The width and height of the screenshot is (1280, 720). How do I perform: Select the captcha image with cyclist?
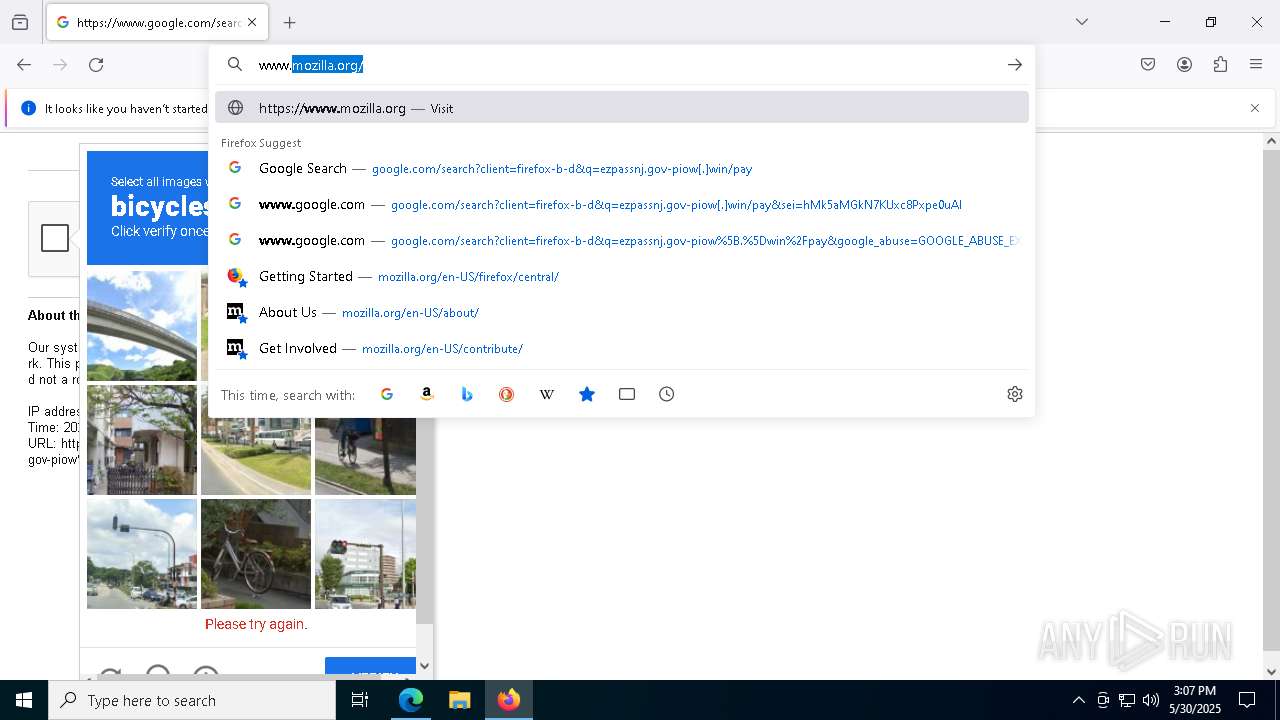(x=365, y=456)
